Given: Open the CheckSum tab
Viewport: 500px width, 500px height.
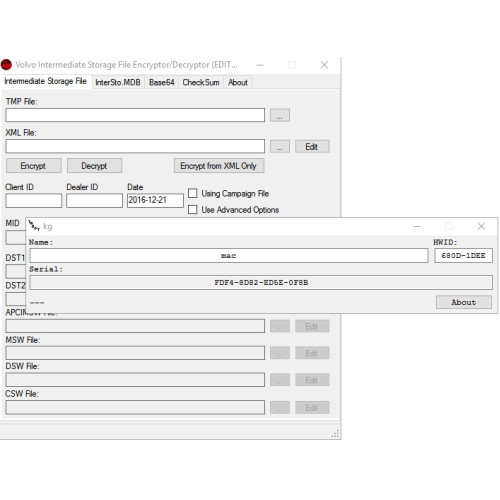Looking at the screenshot, I should [201, 82].
